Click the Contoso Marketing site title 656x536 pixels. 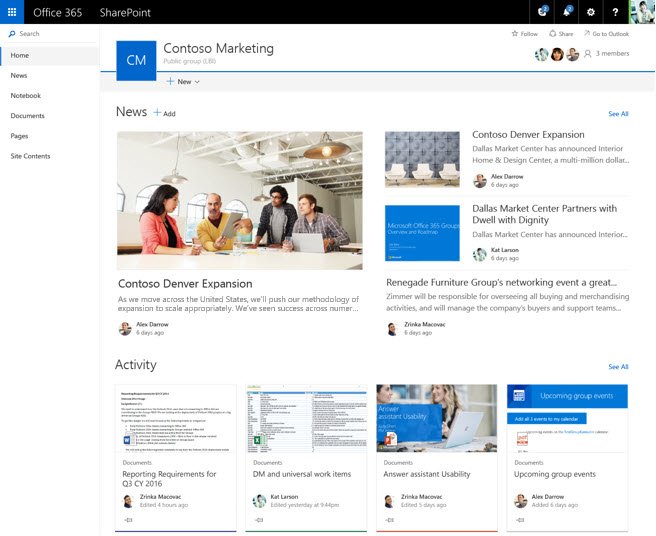218,48
